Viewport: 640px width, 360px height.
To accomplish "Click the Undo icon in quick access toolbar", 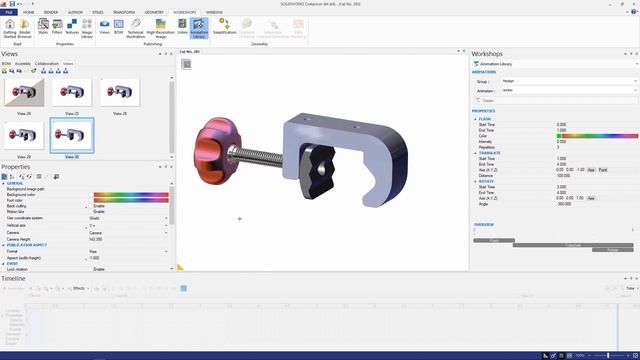I will 20,4.
